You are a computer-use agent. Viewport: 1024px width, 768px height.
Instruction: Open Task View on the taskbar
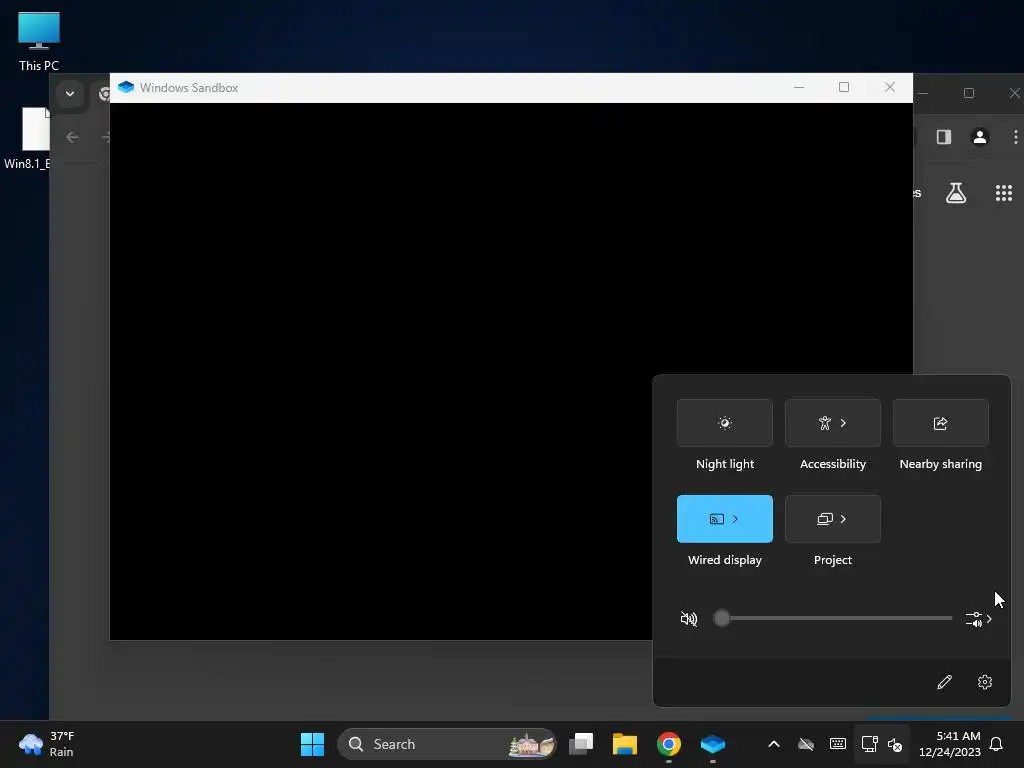(x=581, y=744)
